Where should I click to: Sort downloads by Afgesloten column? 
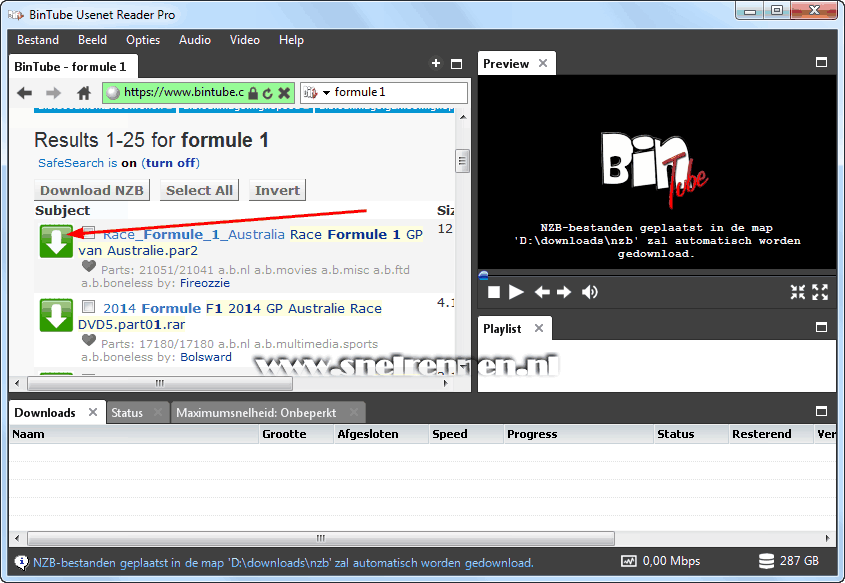(382, 434)
